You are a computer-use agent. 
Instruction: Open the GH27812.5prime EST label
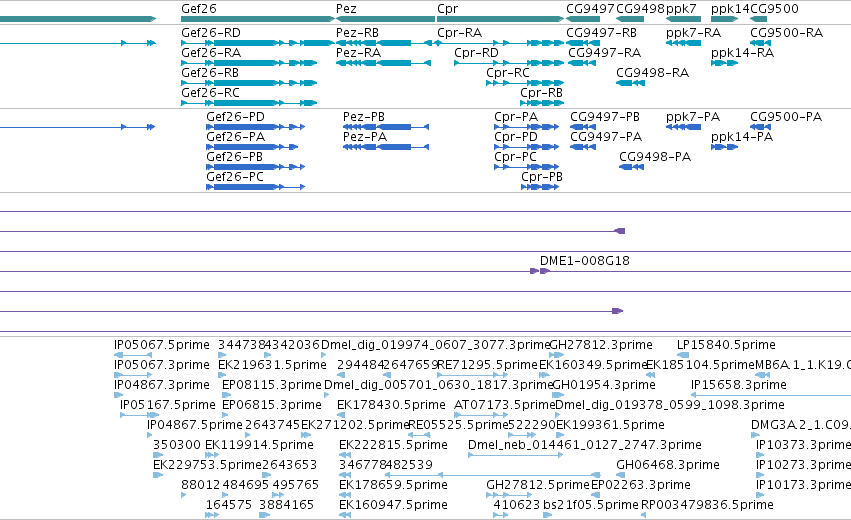click(537, 485)
